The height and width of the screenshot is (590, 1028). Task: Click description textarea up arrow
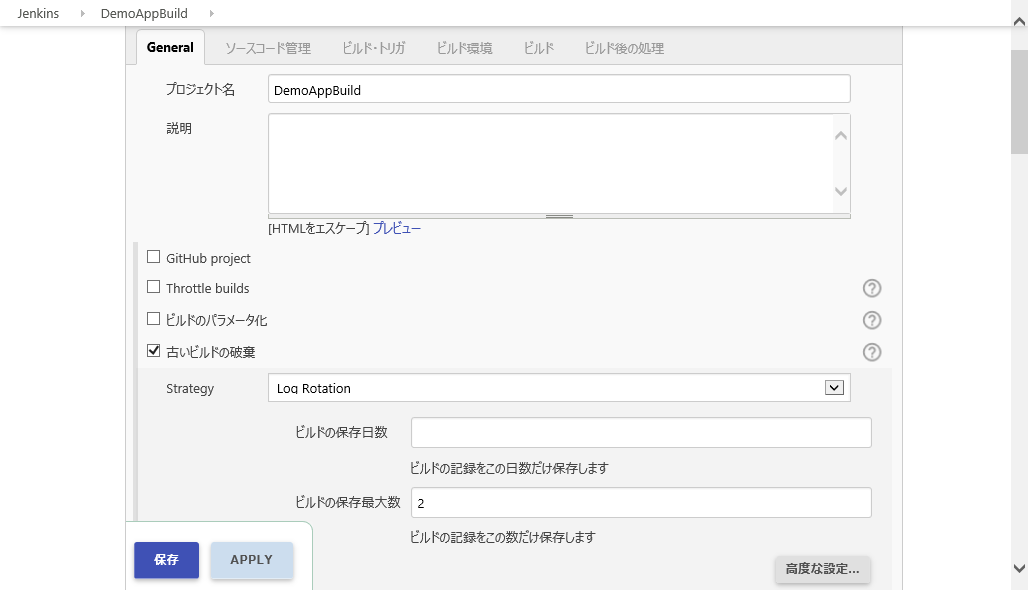point(840,136)
